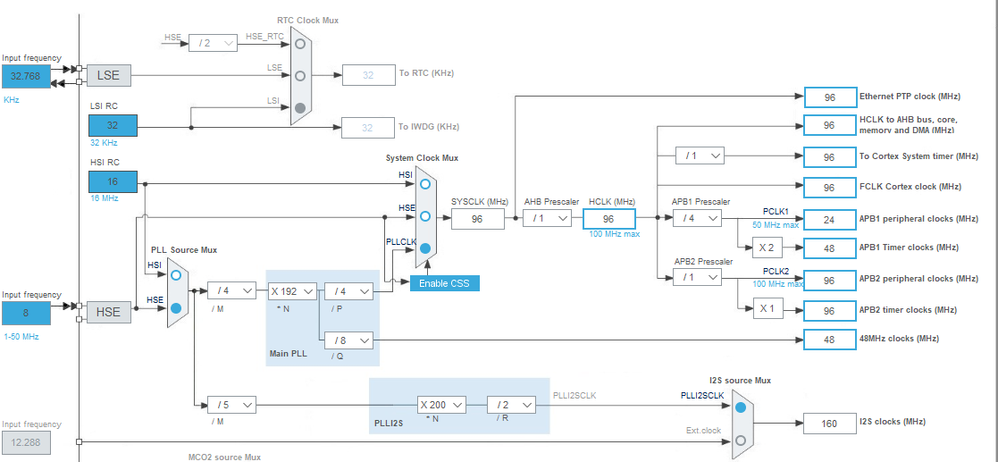
Task: Select PLLCLK in System Clock Mux
Action: (425, 249)
